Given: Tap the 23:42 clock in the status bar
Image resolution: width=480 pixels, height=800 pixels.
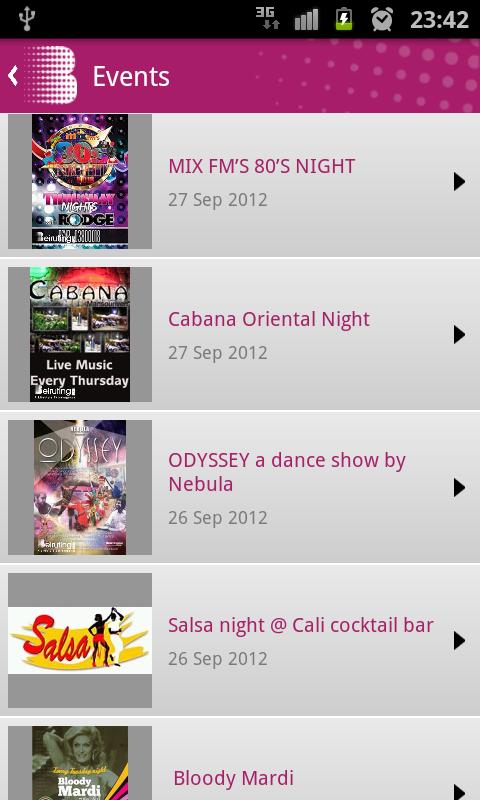Looking at the screenshot, I should click(439, 20).
